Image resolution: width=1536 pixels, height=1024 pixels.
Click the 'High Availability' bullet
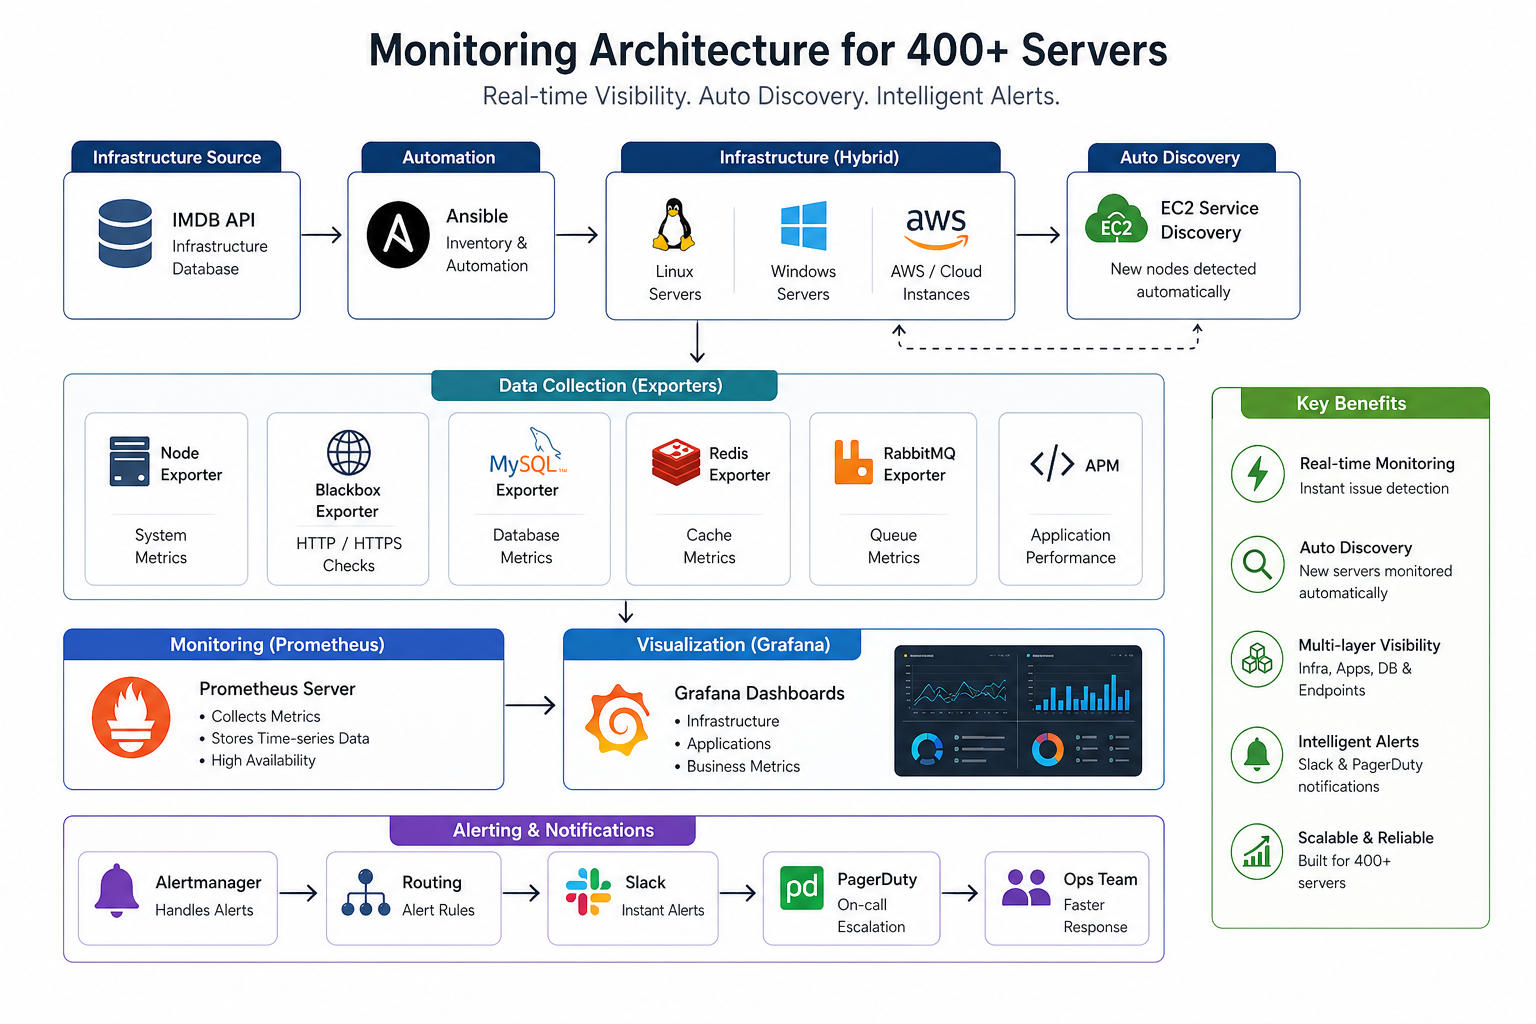[x=263, y=760]
